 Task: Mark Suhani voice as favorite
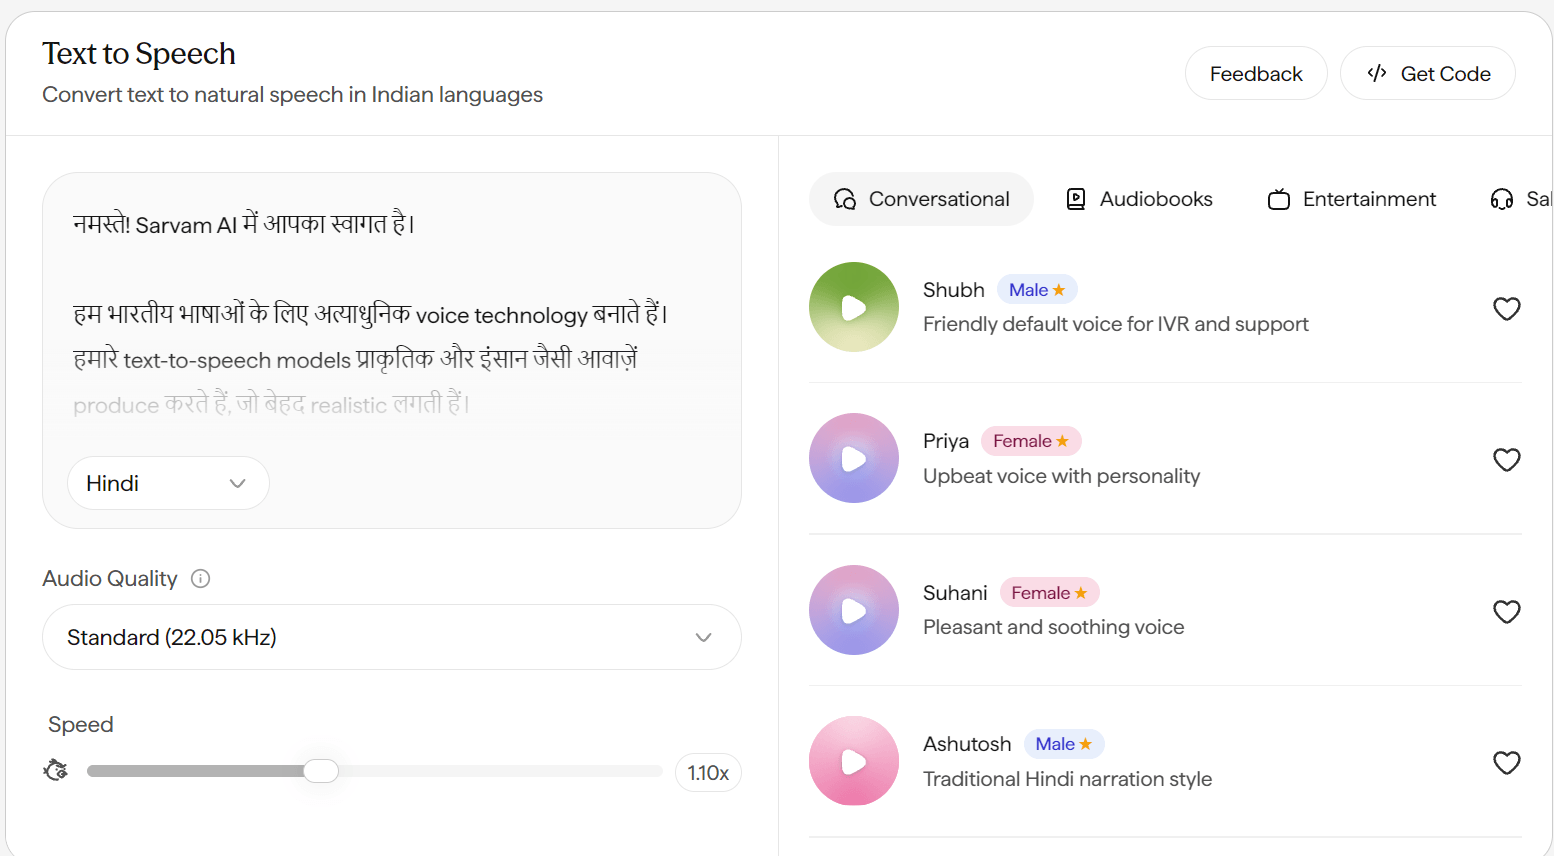(x=1507, y=612)
